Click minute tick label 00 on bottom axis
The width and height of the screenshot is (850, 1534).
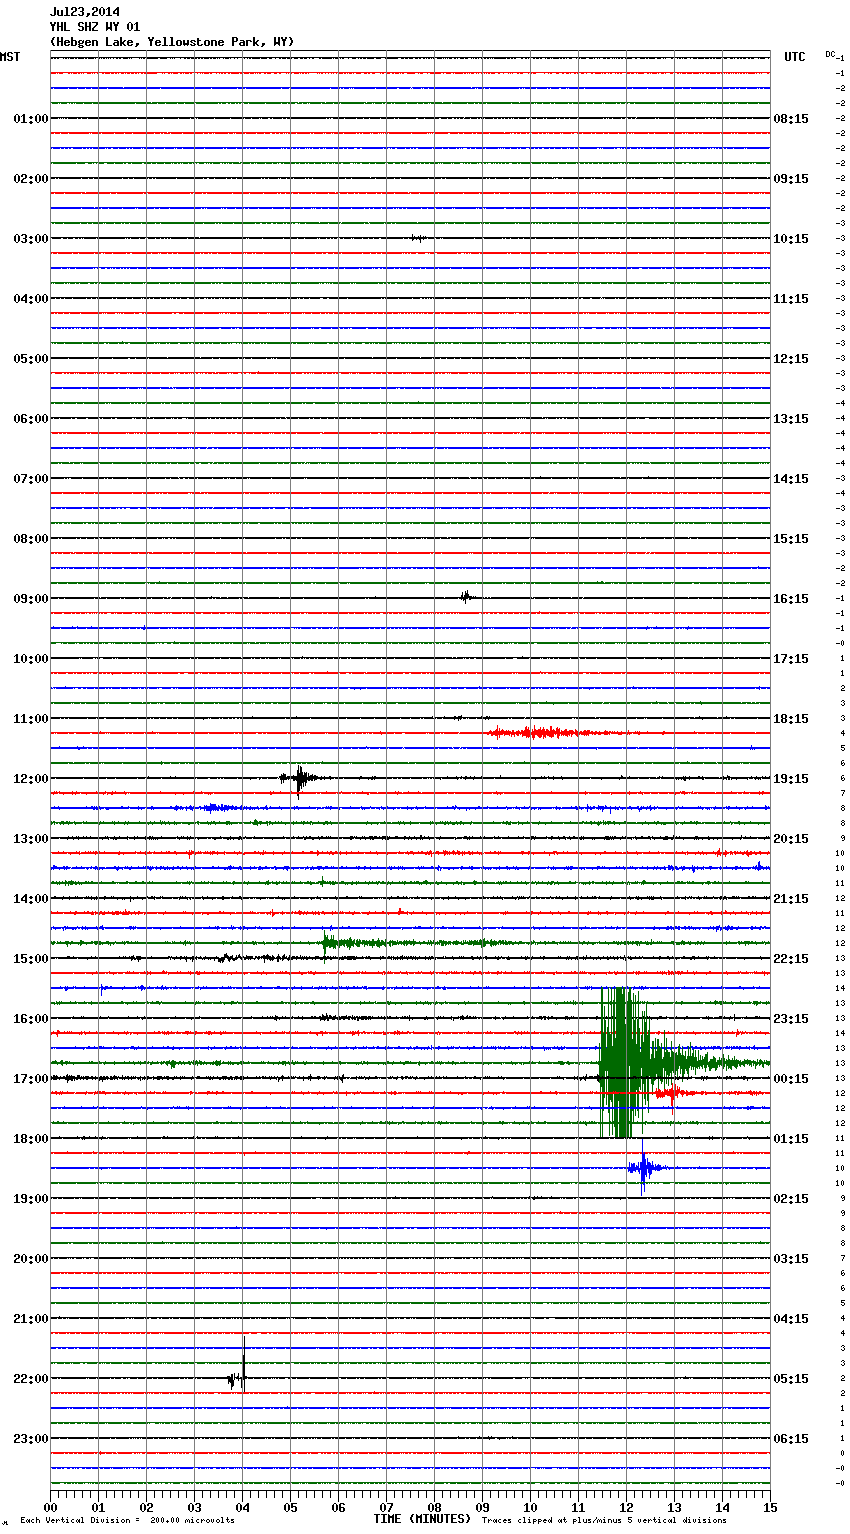(x=50, y=1507)
